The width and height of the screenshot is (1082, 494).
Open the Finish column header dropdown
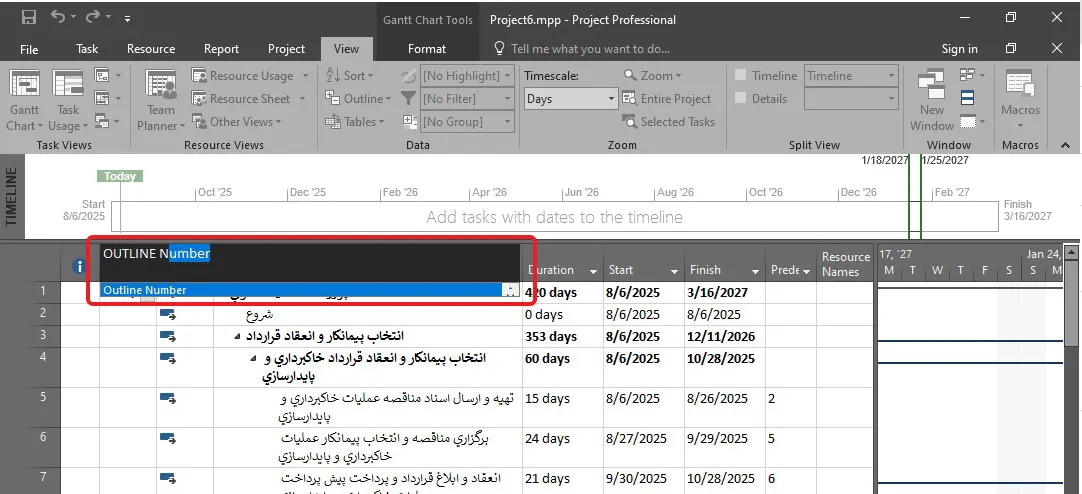(x=755, y=270)
